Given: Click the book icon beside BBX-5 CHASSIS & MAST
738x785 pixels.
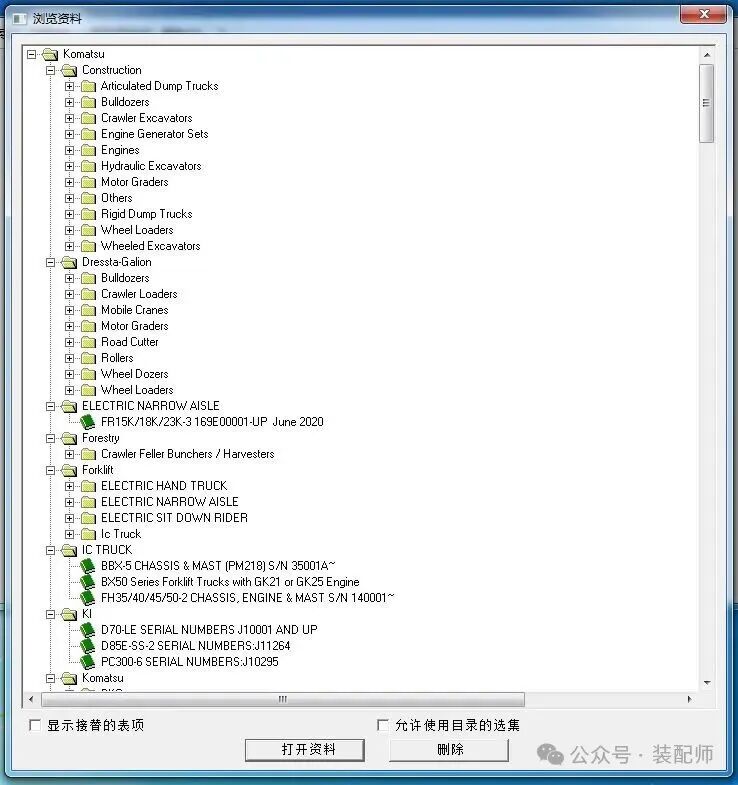Looking at the screenshot, I should click(x=88, y=566).
